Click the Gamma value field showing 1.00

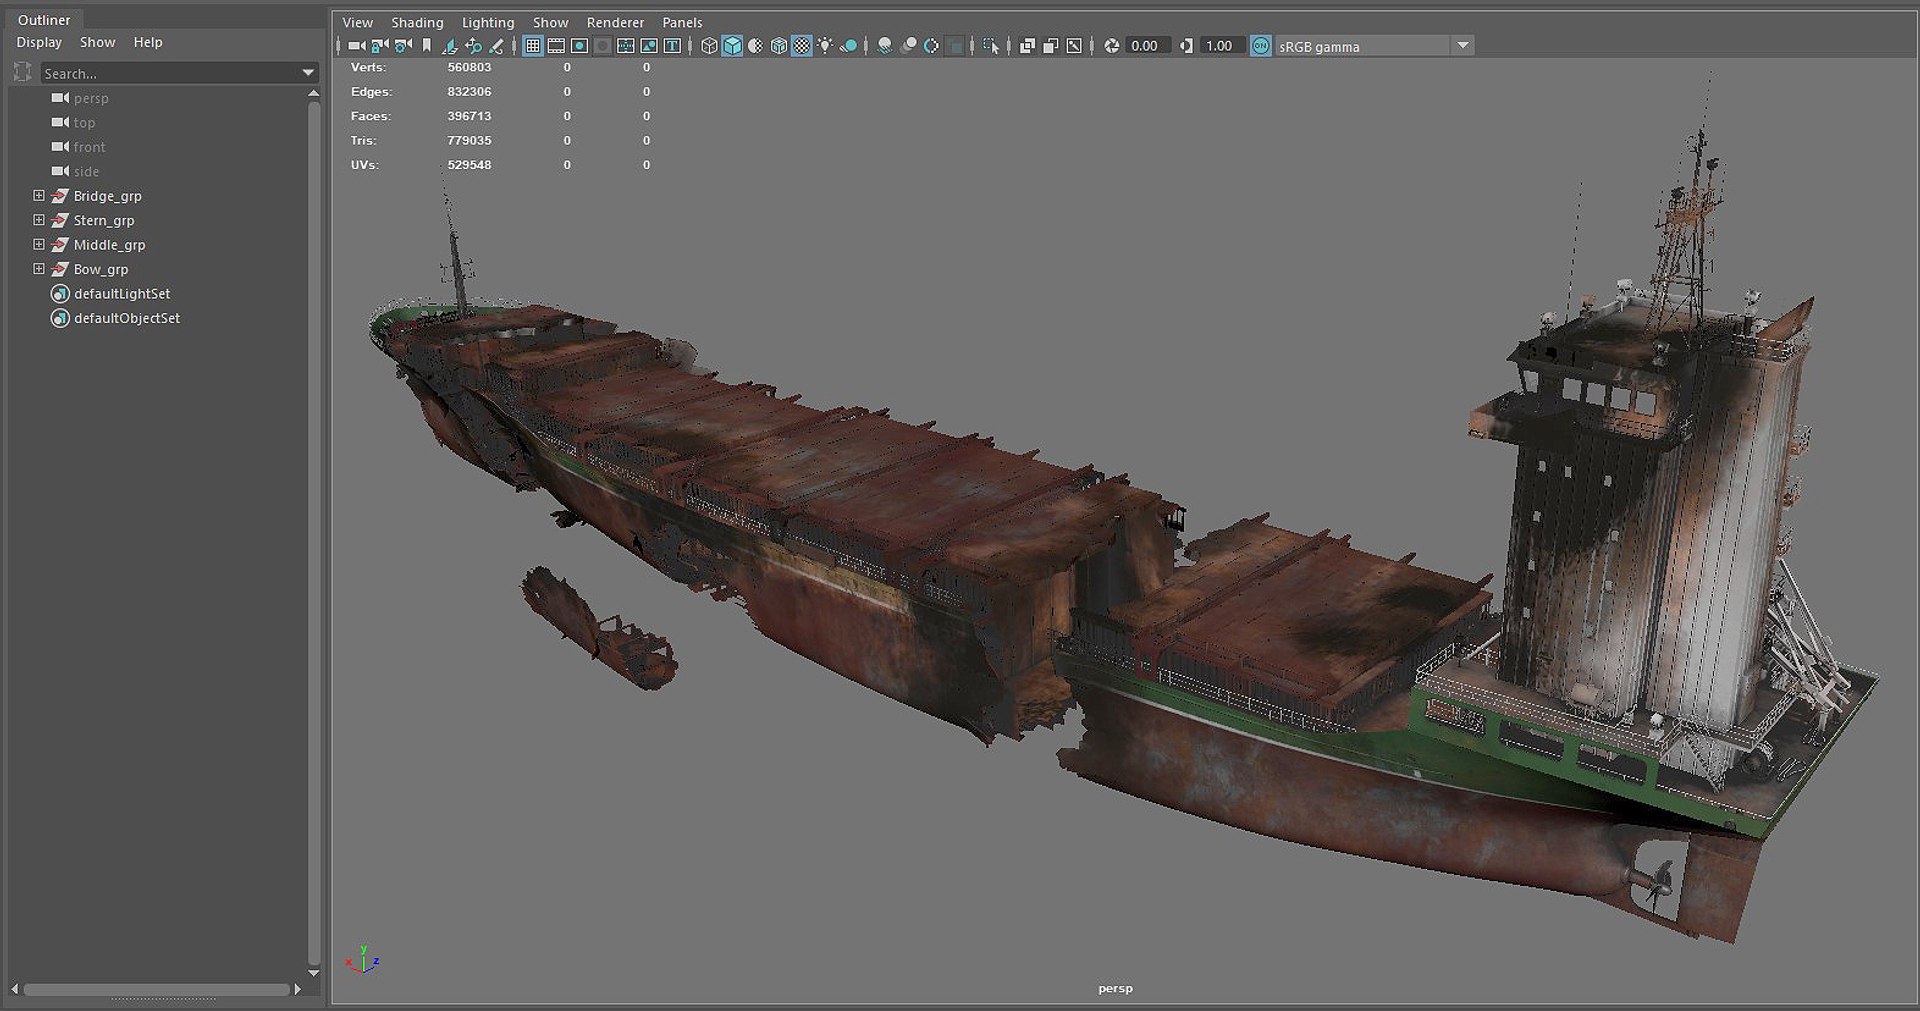point(1223,46)
